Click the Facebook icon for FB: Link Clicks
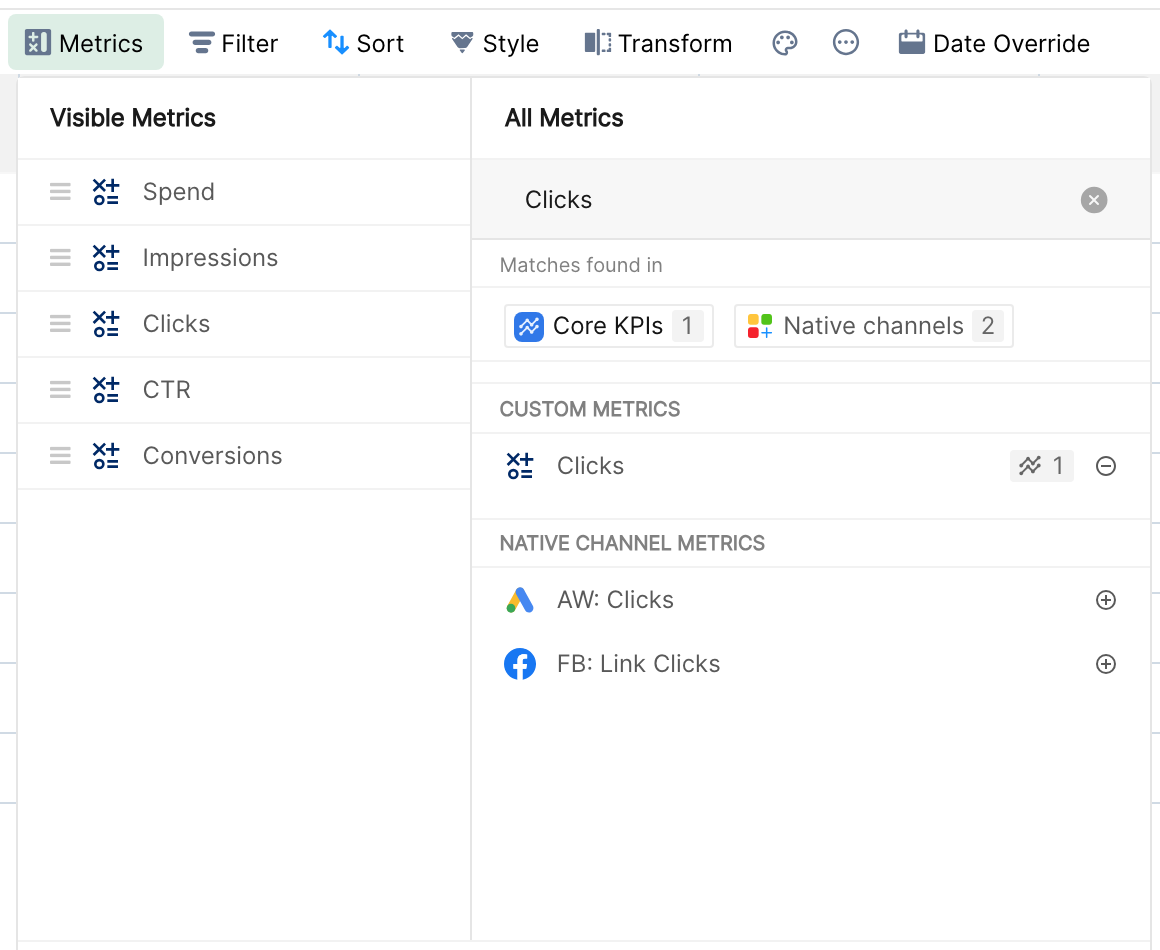 (520, 664)
